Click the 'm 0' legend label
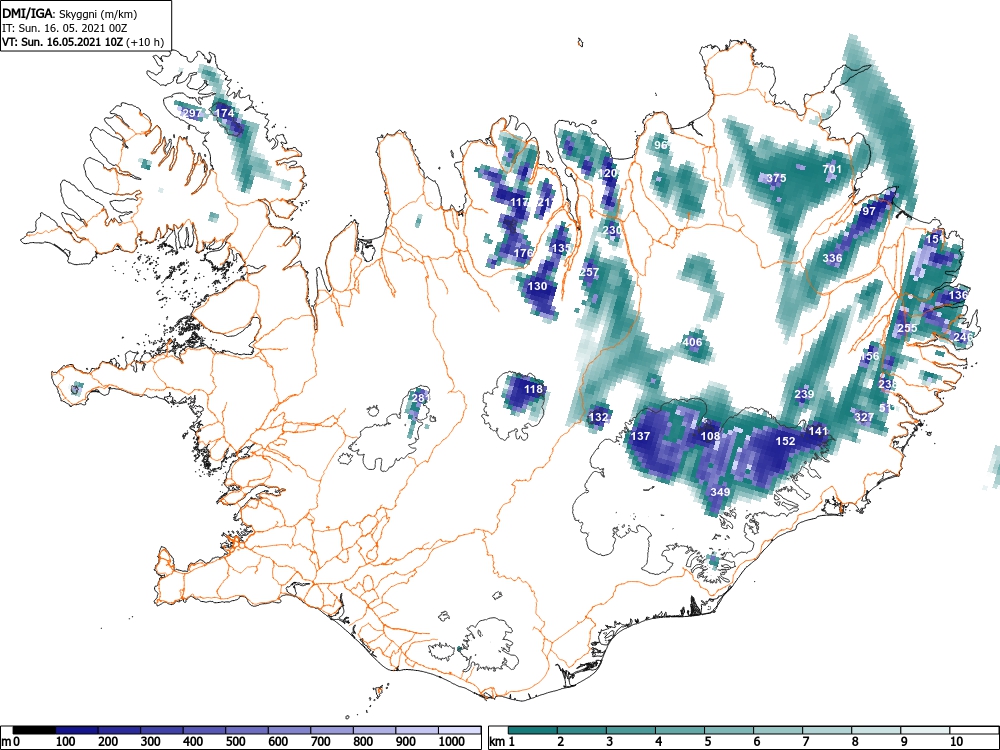This screenshot has width=1000, height=750. coord(11,742)
